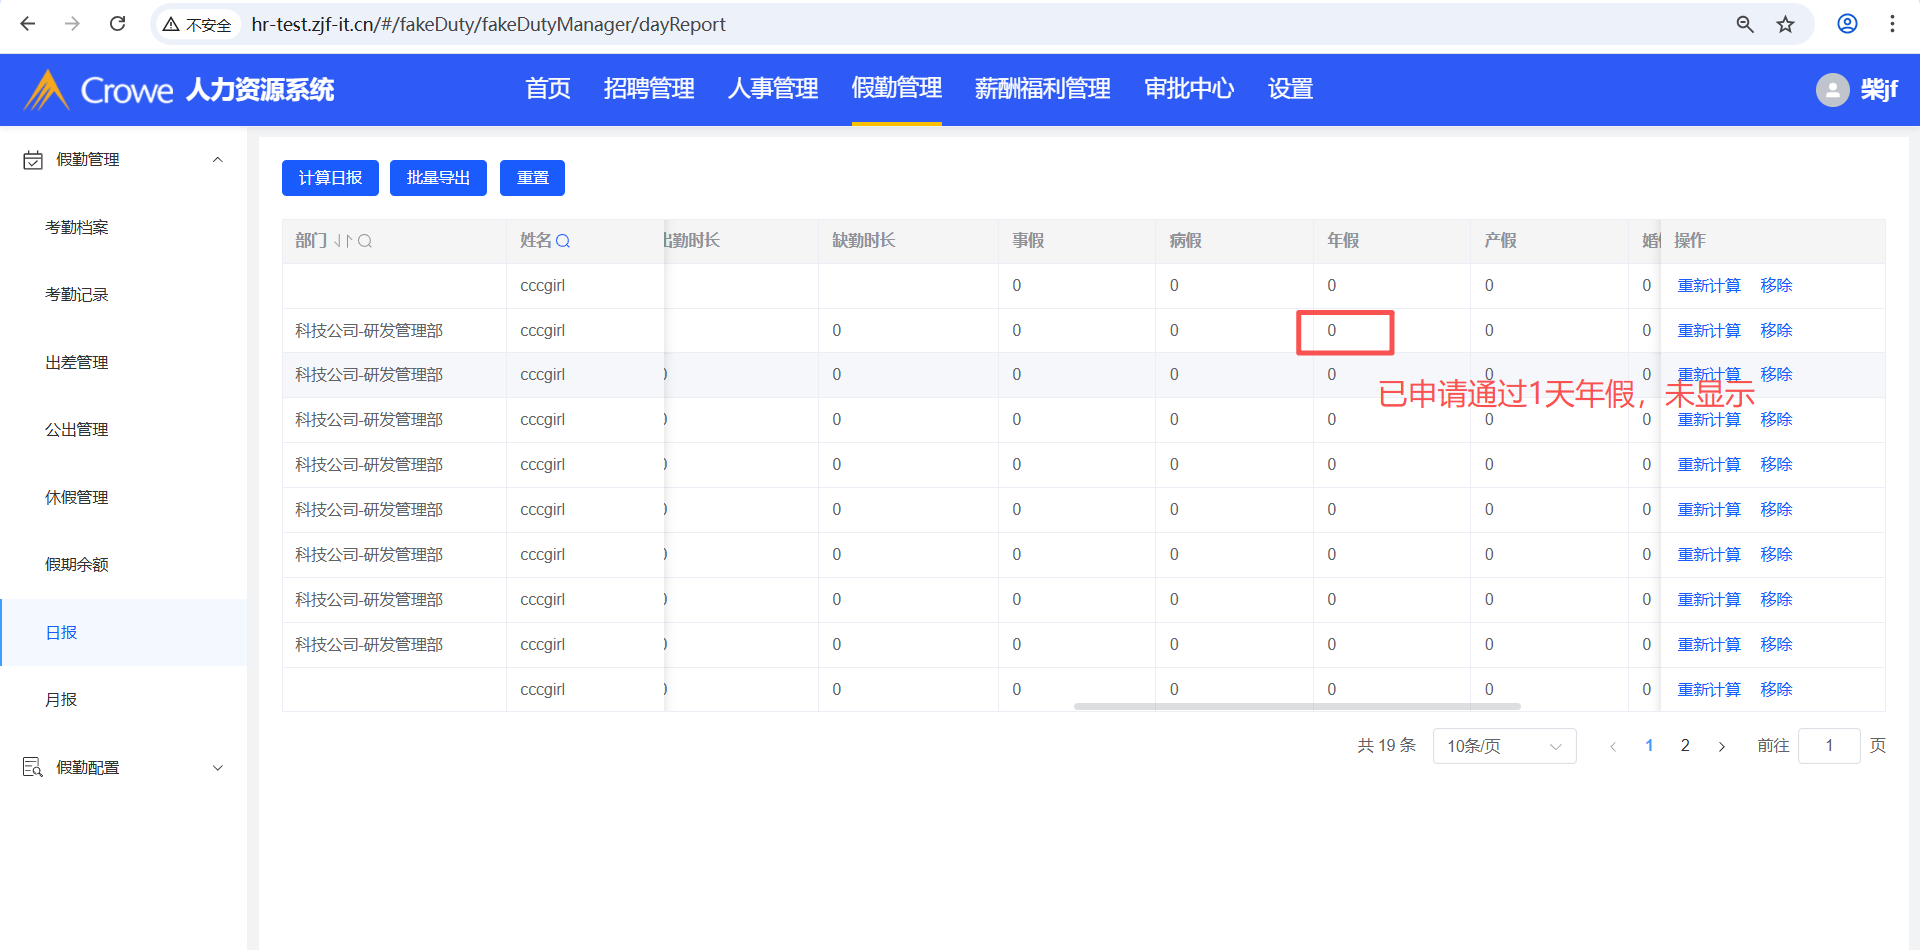Select 月报 in the sidebar
The image size is (1920, 950).
(61, 700)
